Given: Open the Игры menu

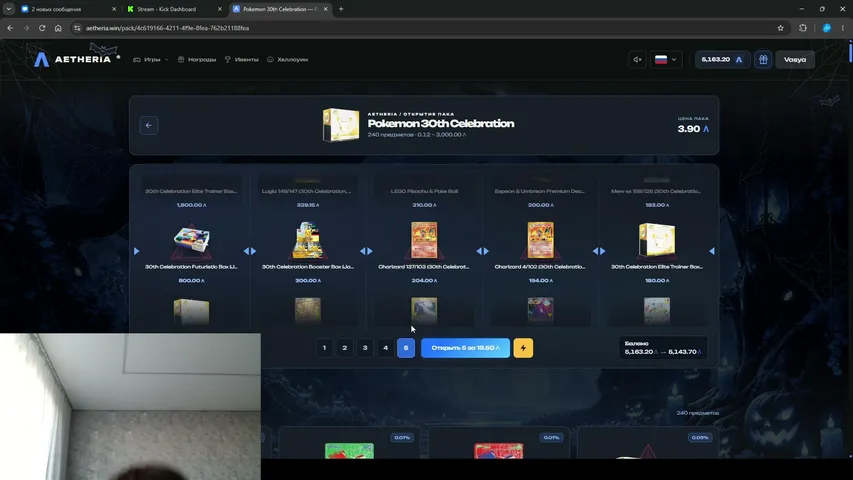Looking at the screenshot, I should click(151, 59).
